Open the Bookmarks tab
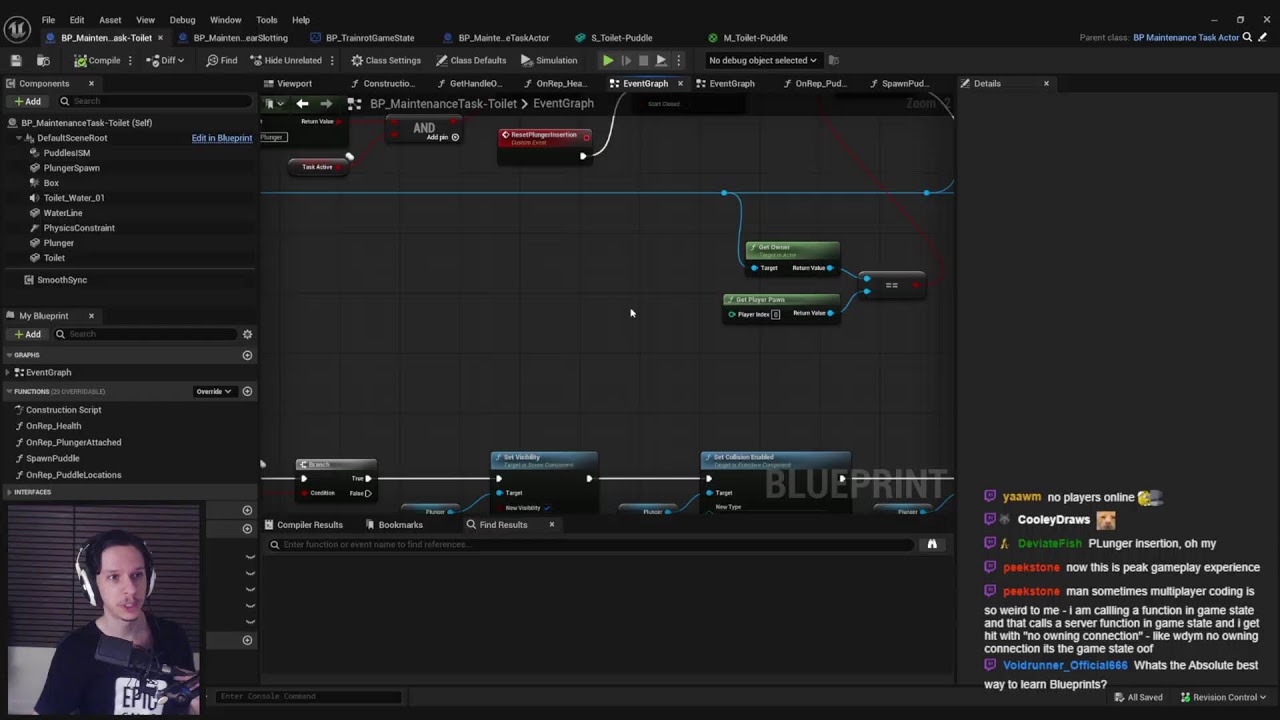 (394, 525)
